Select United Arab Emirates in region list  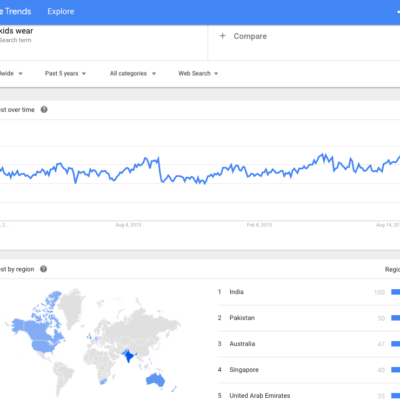(x=260, y=396)
